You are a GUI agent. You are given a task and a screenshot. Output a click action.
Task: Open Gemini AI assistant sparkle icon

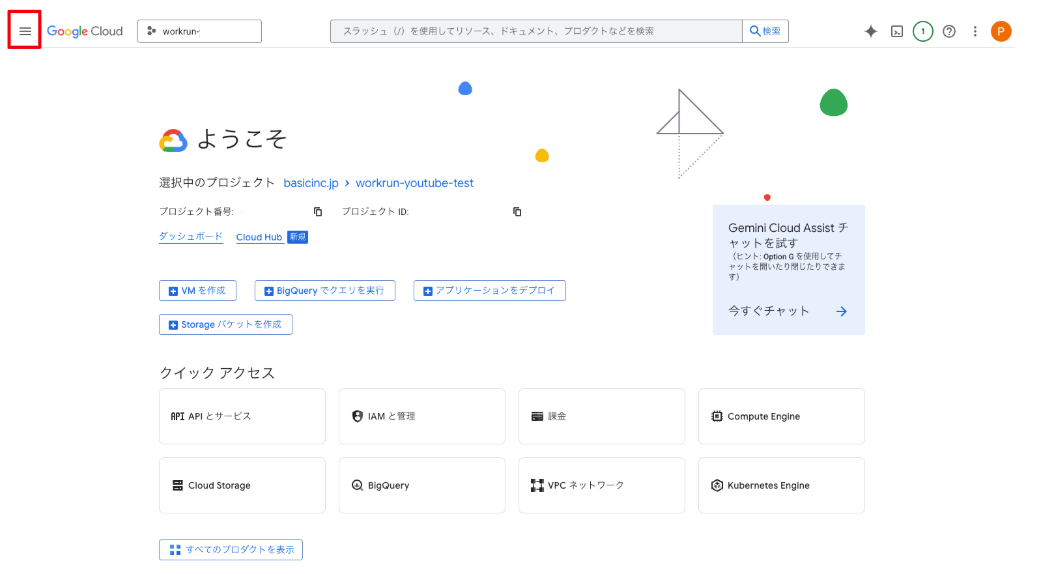click(871, 31)
